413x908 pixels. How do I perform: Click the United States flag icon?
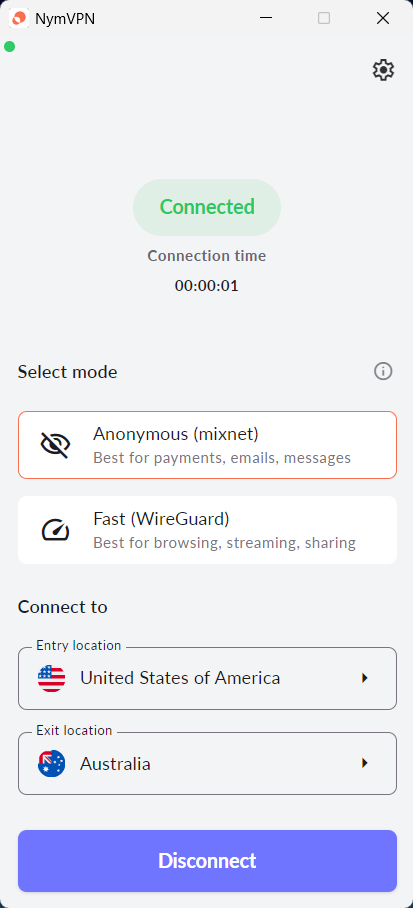click(x=52, y=678)
